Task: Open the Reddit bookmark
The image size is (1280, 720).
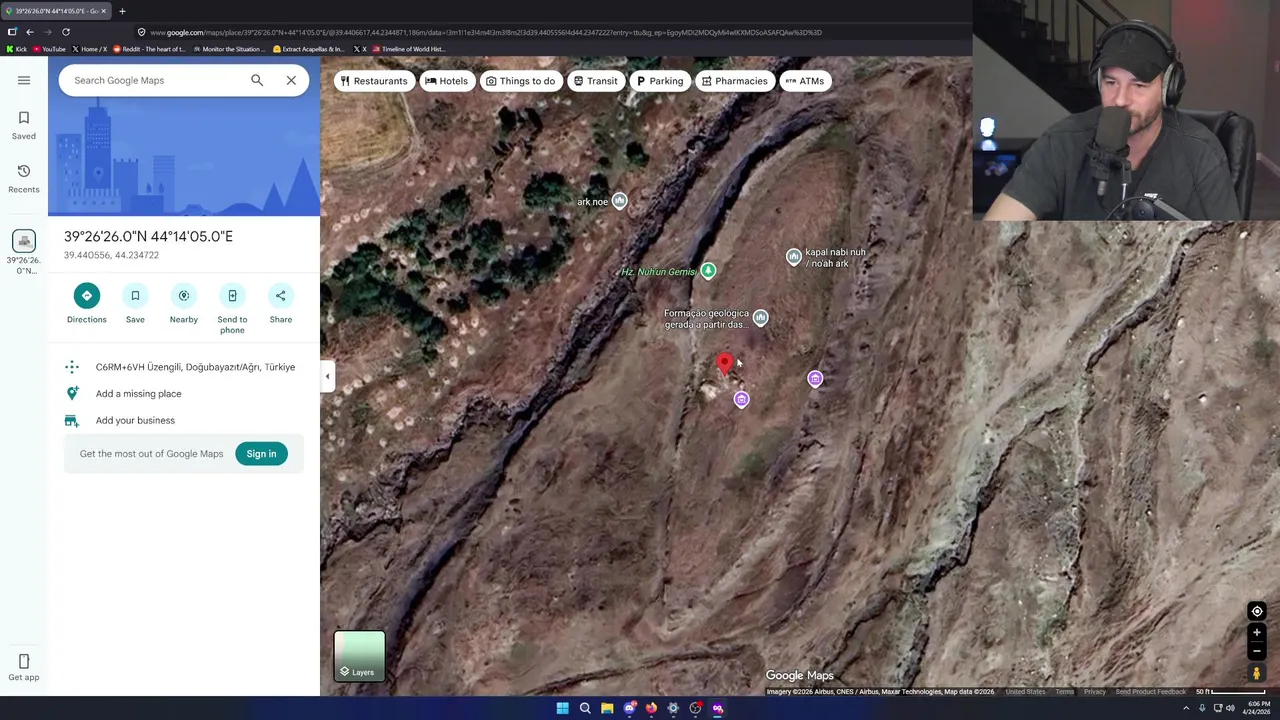Action: (x=149, y=49)
